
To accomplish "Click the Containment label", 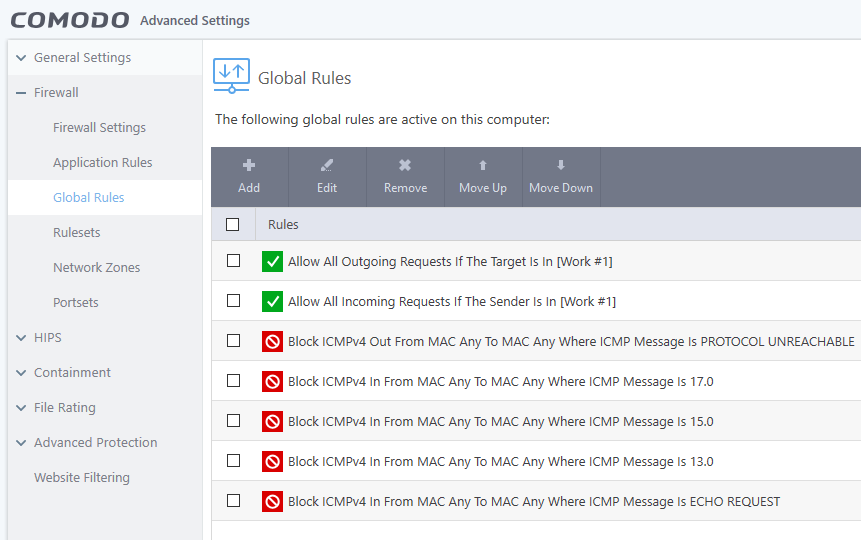I will (72, 372).
